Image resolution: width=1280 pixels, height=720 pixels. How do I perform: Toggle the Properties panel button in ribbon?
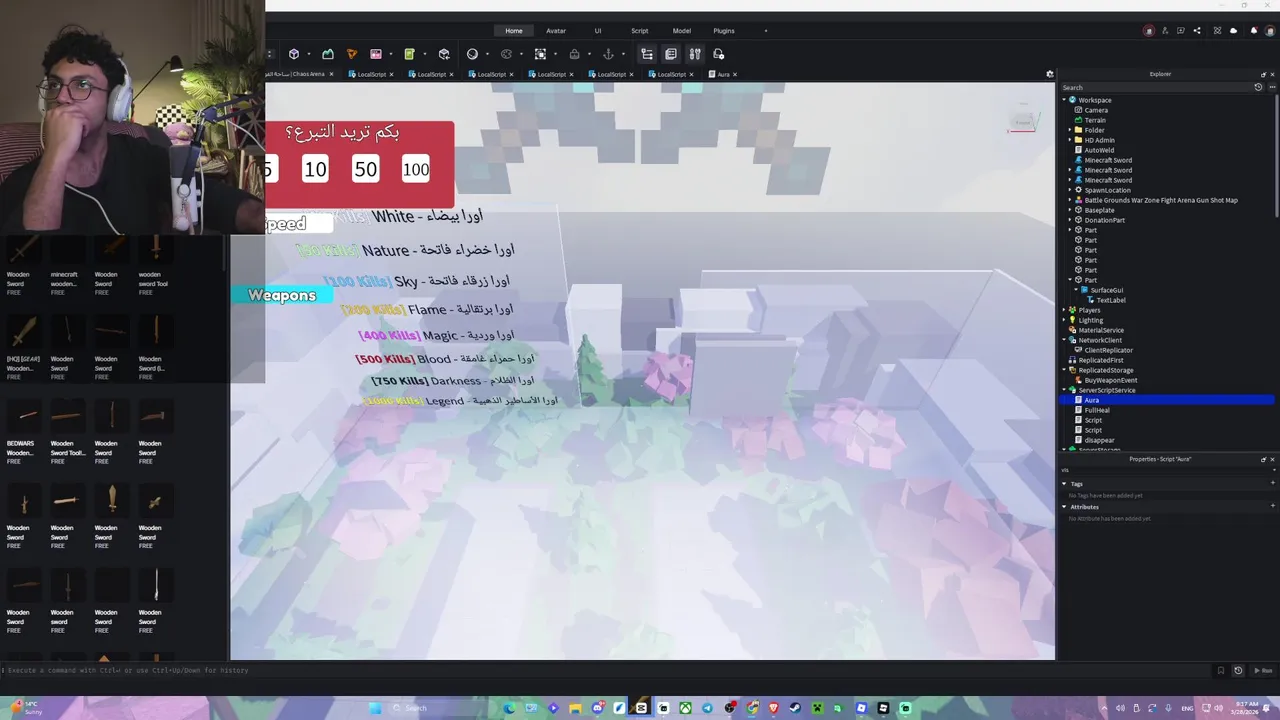pyautogui.click(x=671, y=54)
